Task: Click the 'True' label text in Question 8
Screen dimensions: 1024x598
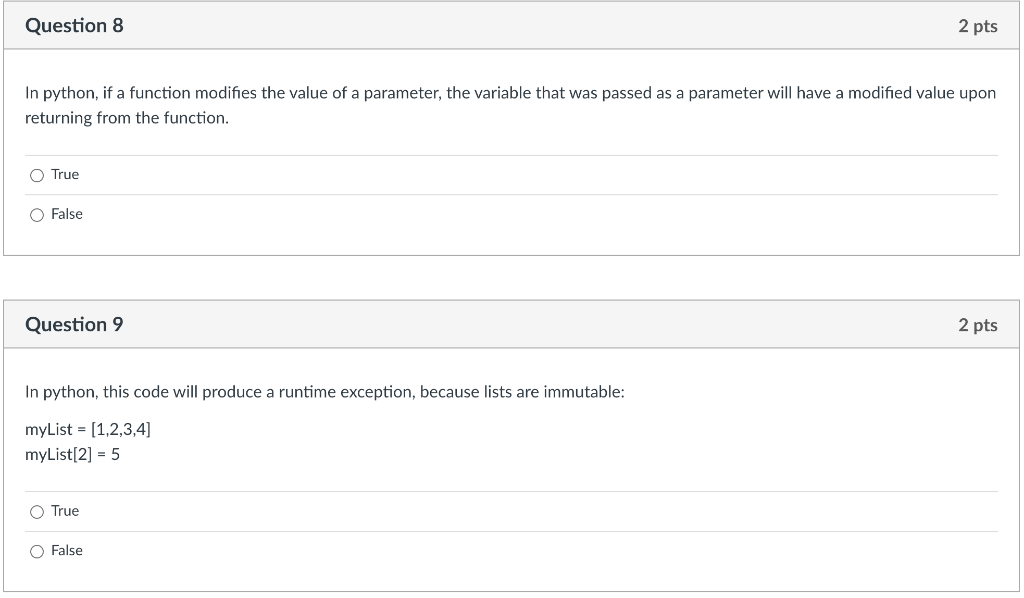Action: [x=65, y=174]
